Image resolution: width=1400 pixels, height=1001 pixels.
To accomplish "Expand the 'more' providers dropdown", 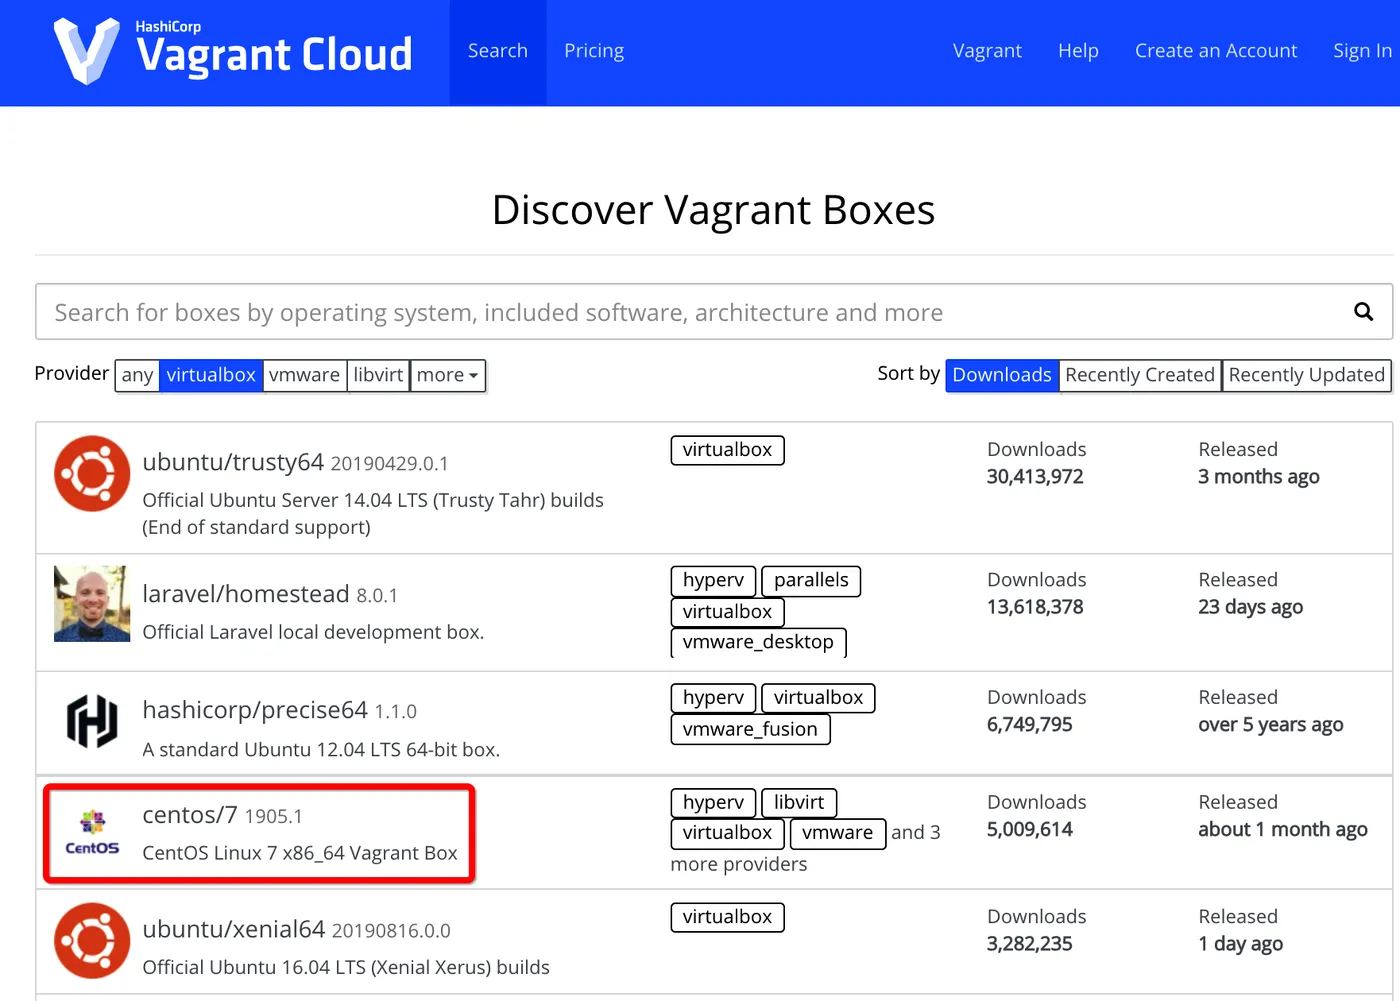I will [447, 375].
